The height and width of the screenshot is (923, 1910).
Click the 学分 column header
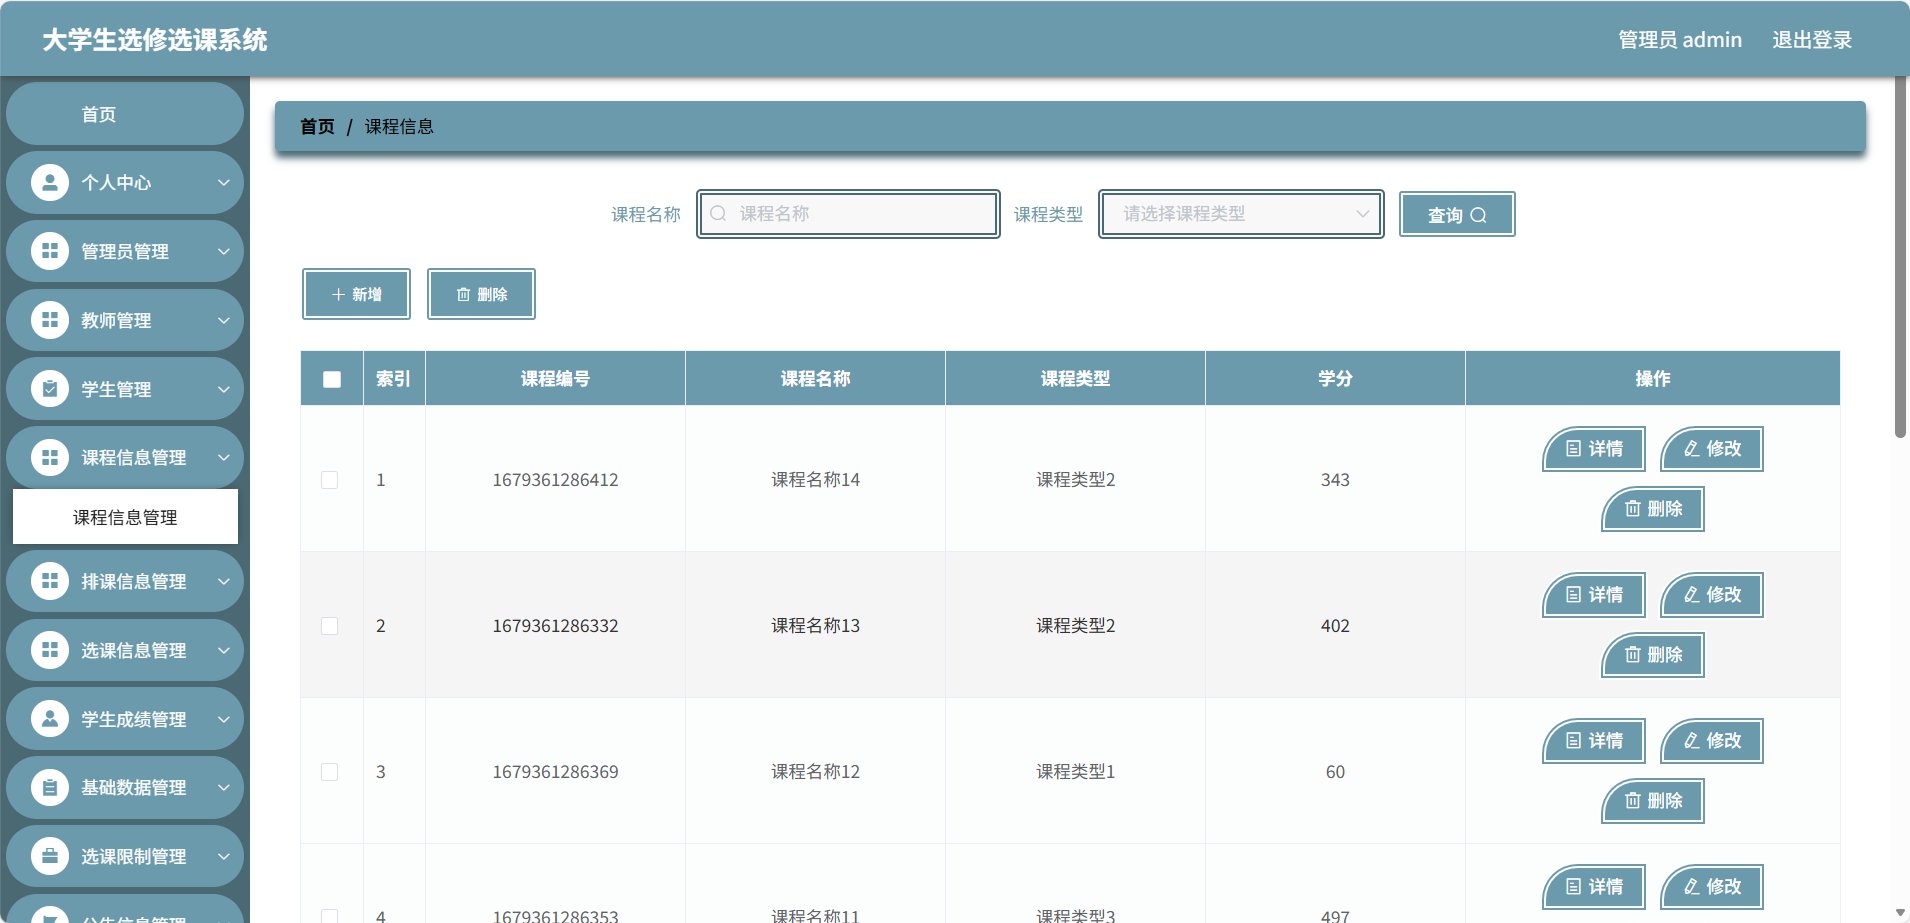point(1335,379)
